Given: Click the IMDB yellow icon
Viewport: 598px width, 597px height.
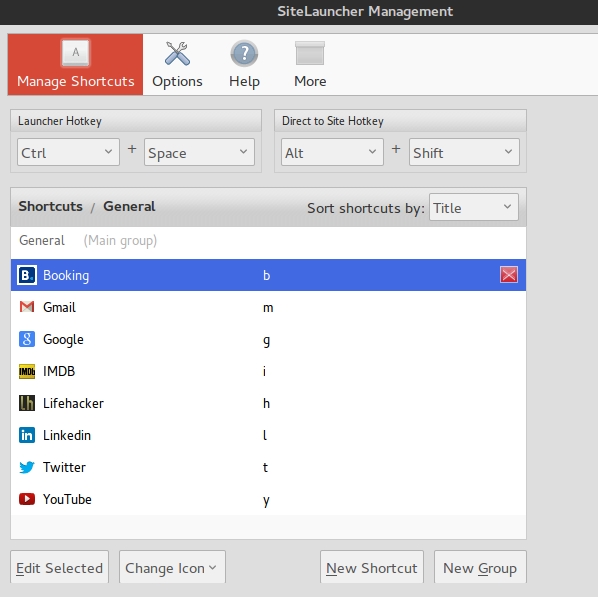Looking at the screenshot, I should point(27,371).
